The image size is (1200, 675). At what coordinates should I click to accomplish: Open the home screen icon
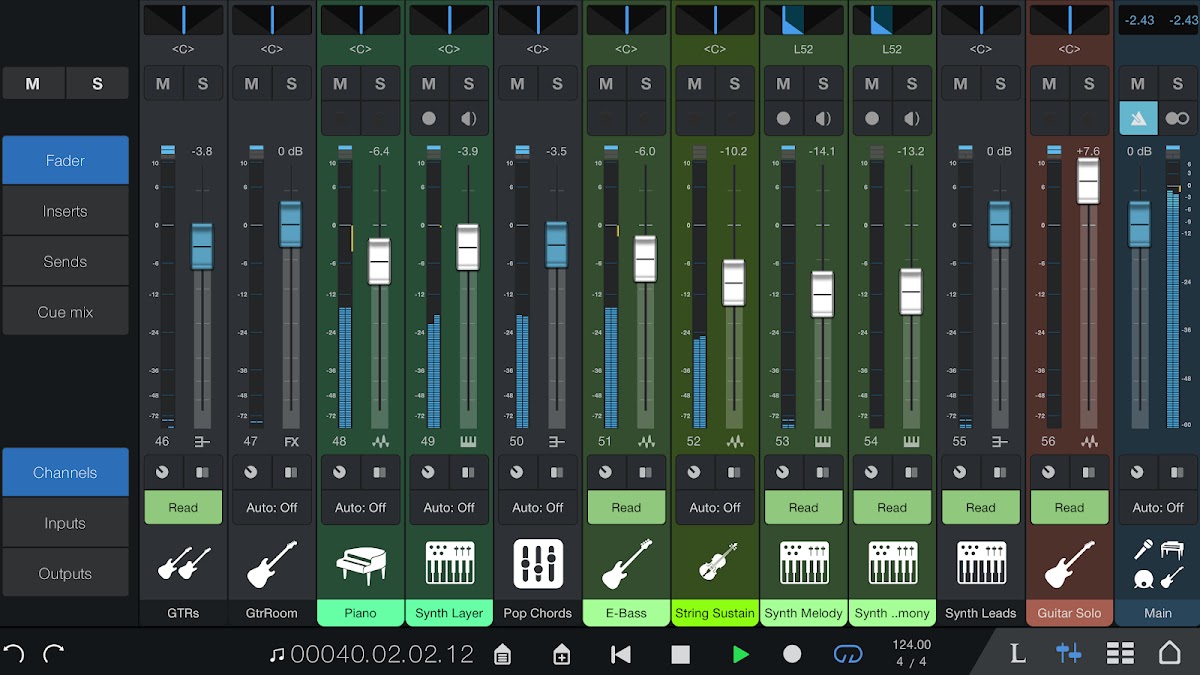point(1169,654)
